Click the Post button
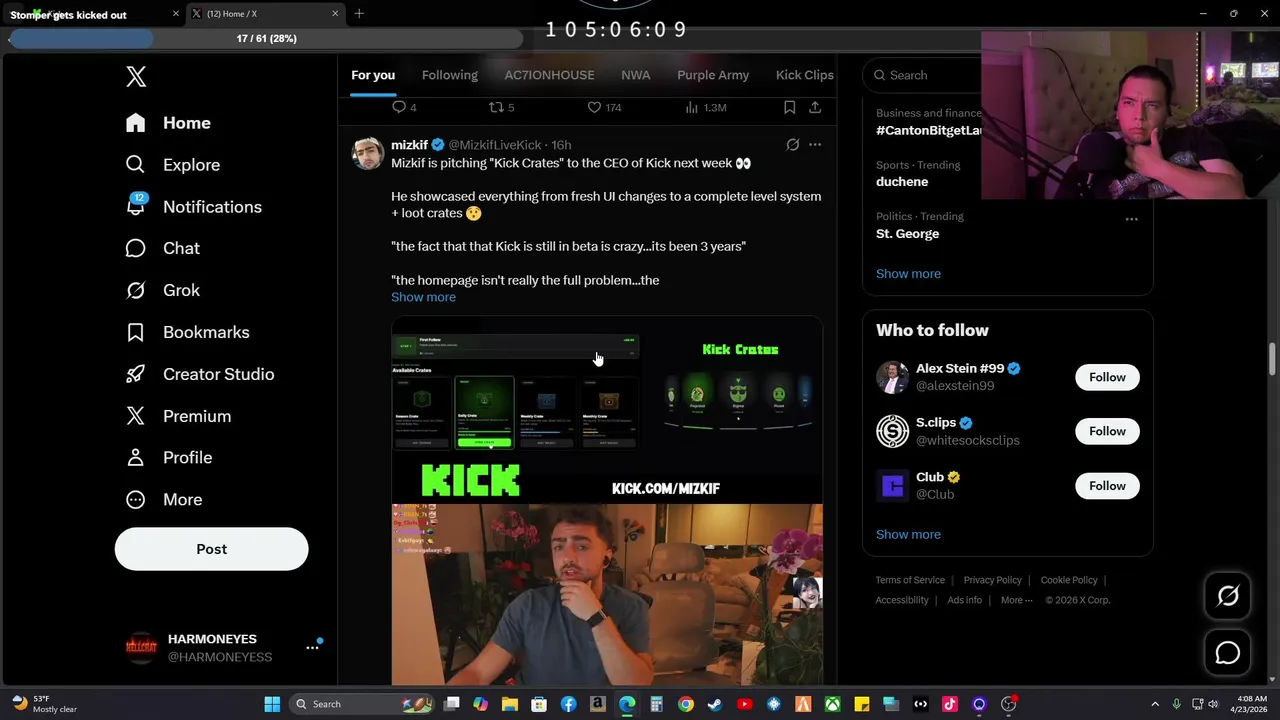This screenshot has width=1280, height=720. [x=211, y=549]
